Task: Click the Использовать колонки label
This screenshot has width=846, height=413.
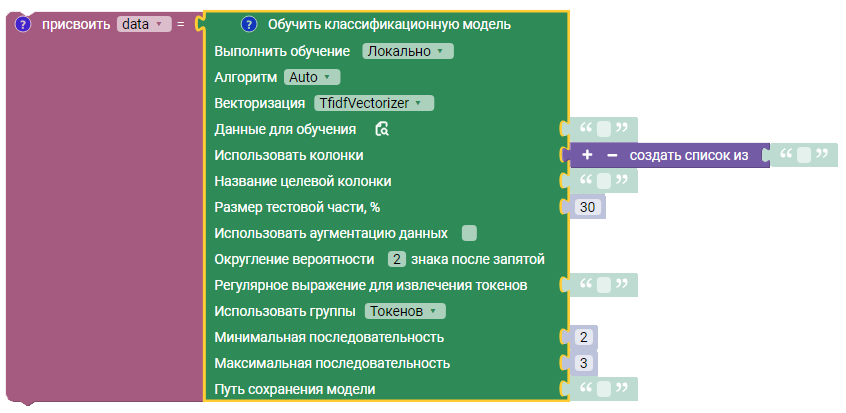Action: click(x=289, y=155)
